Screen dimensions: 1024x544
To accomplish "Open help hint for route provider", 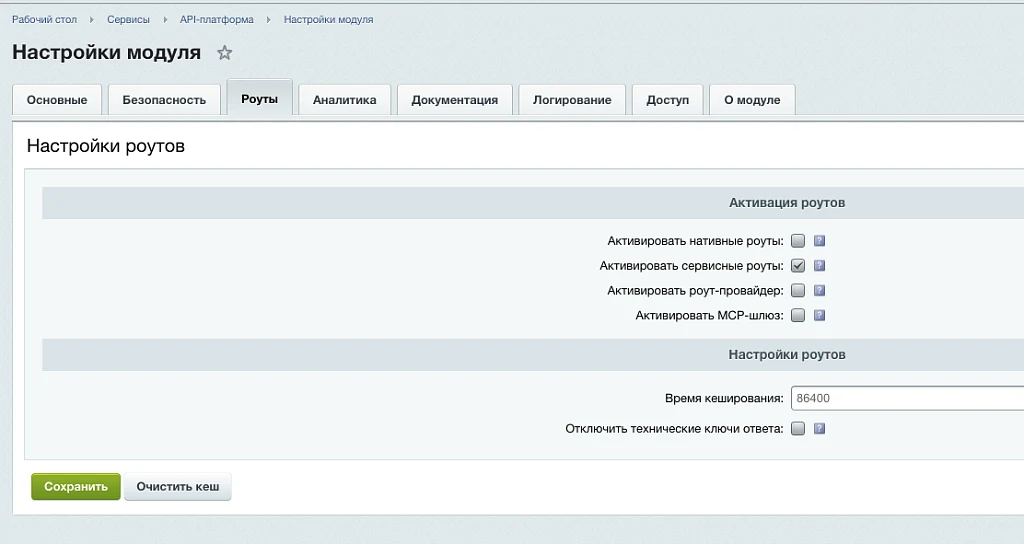I will coord(820,291).
